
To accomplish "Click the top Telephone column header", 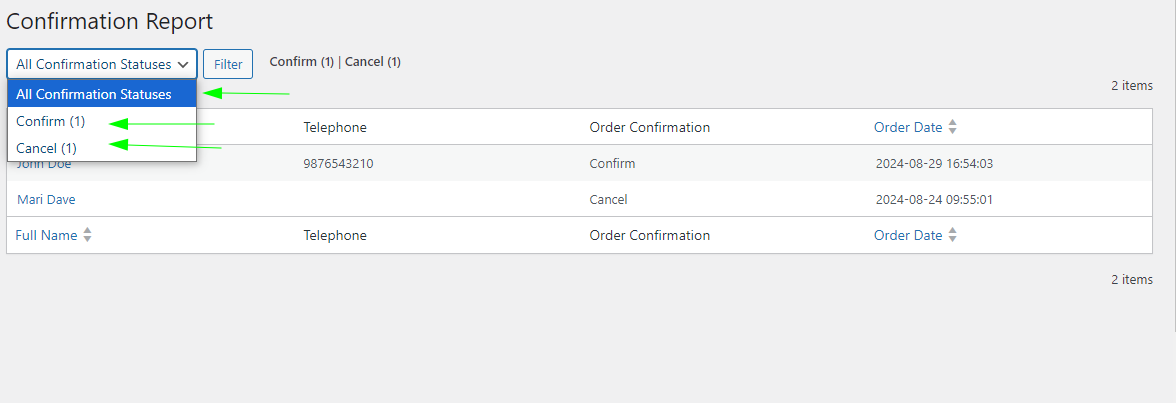I will point(335,127).
